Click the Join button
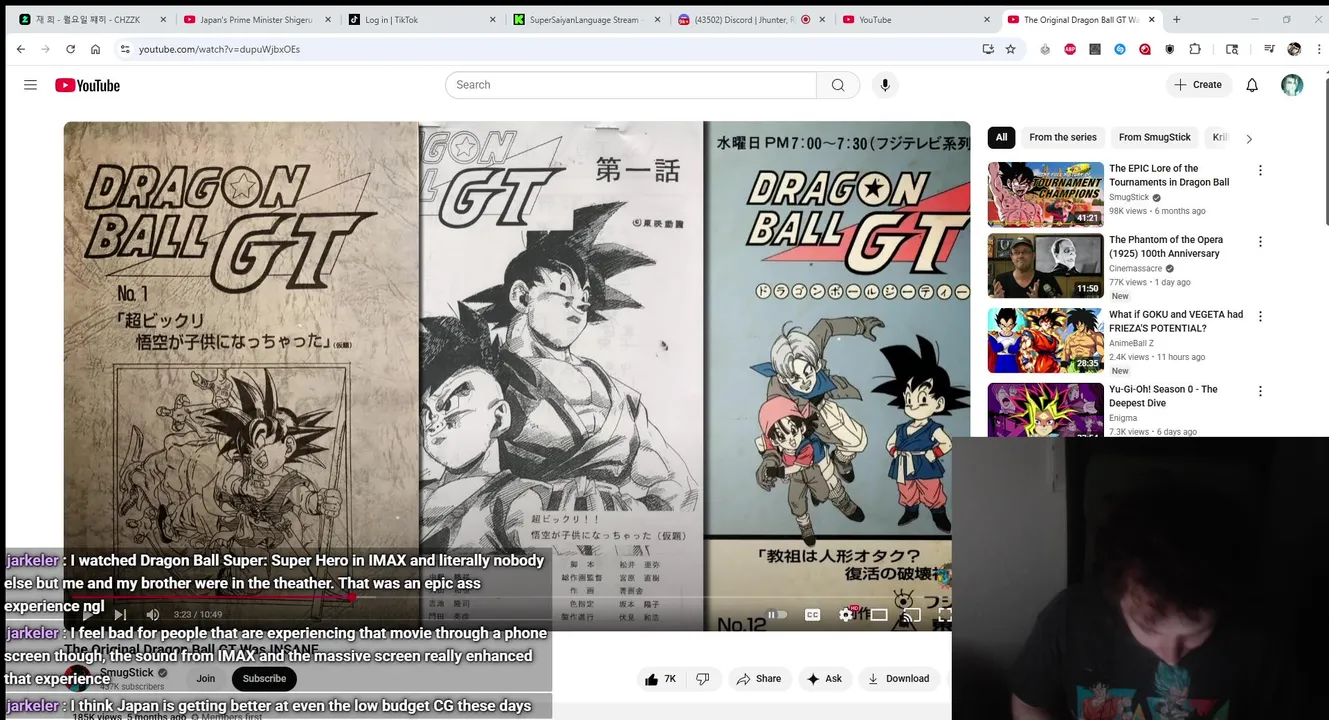 coord(206,679)
